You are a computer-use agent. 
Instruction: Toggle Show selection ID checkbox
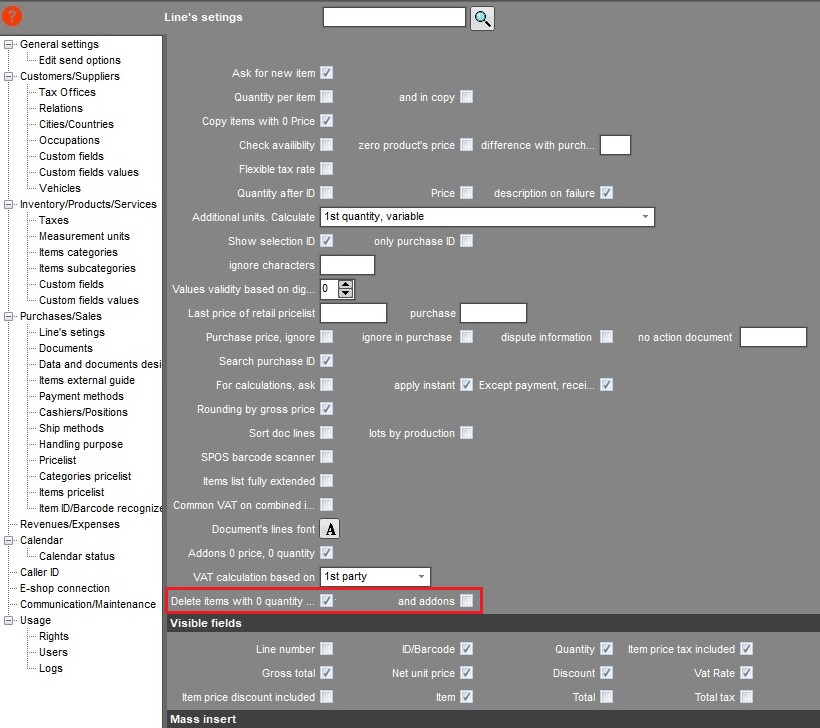(x=326, y=241)
